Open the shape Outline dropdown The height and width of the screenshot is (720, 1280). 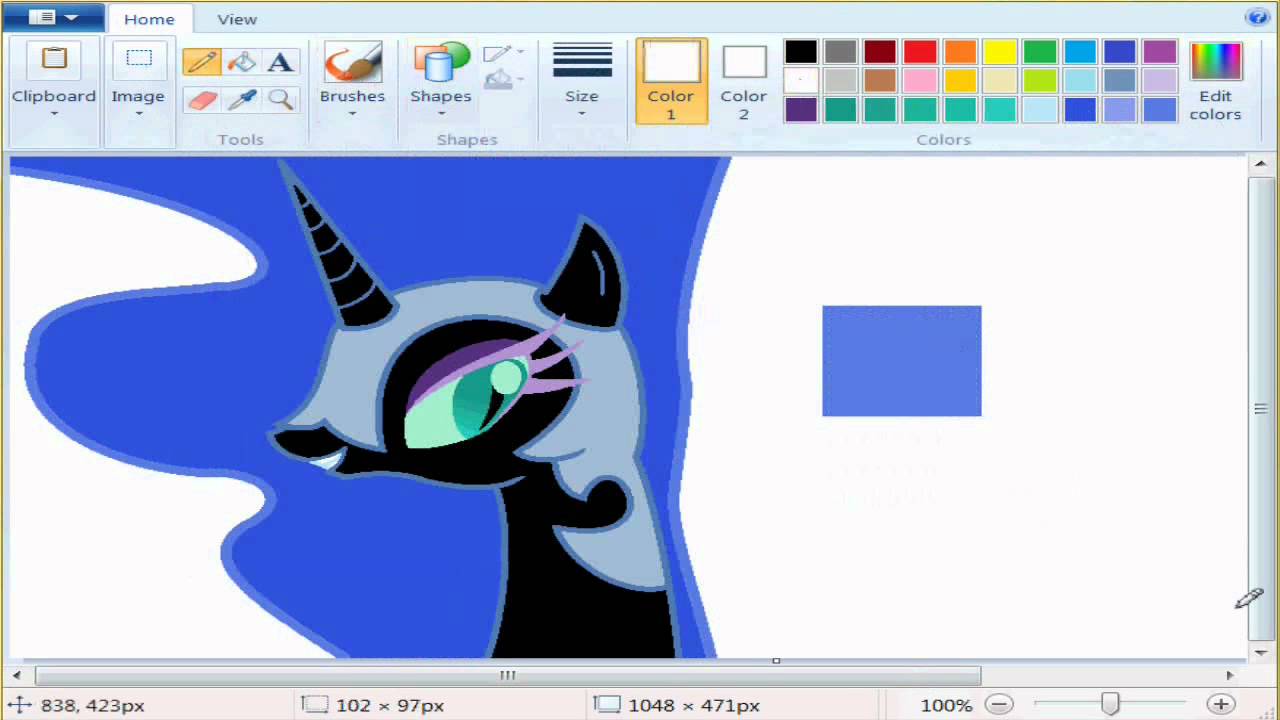pos(504,53)
